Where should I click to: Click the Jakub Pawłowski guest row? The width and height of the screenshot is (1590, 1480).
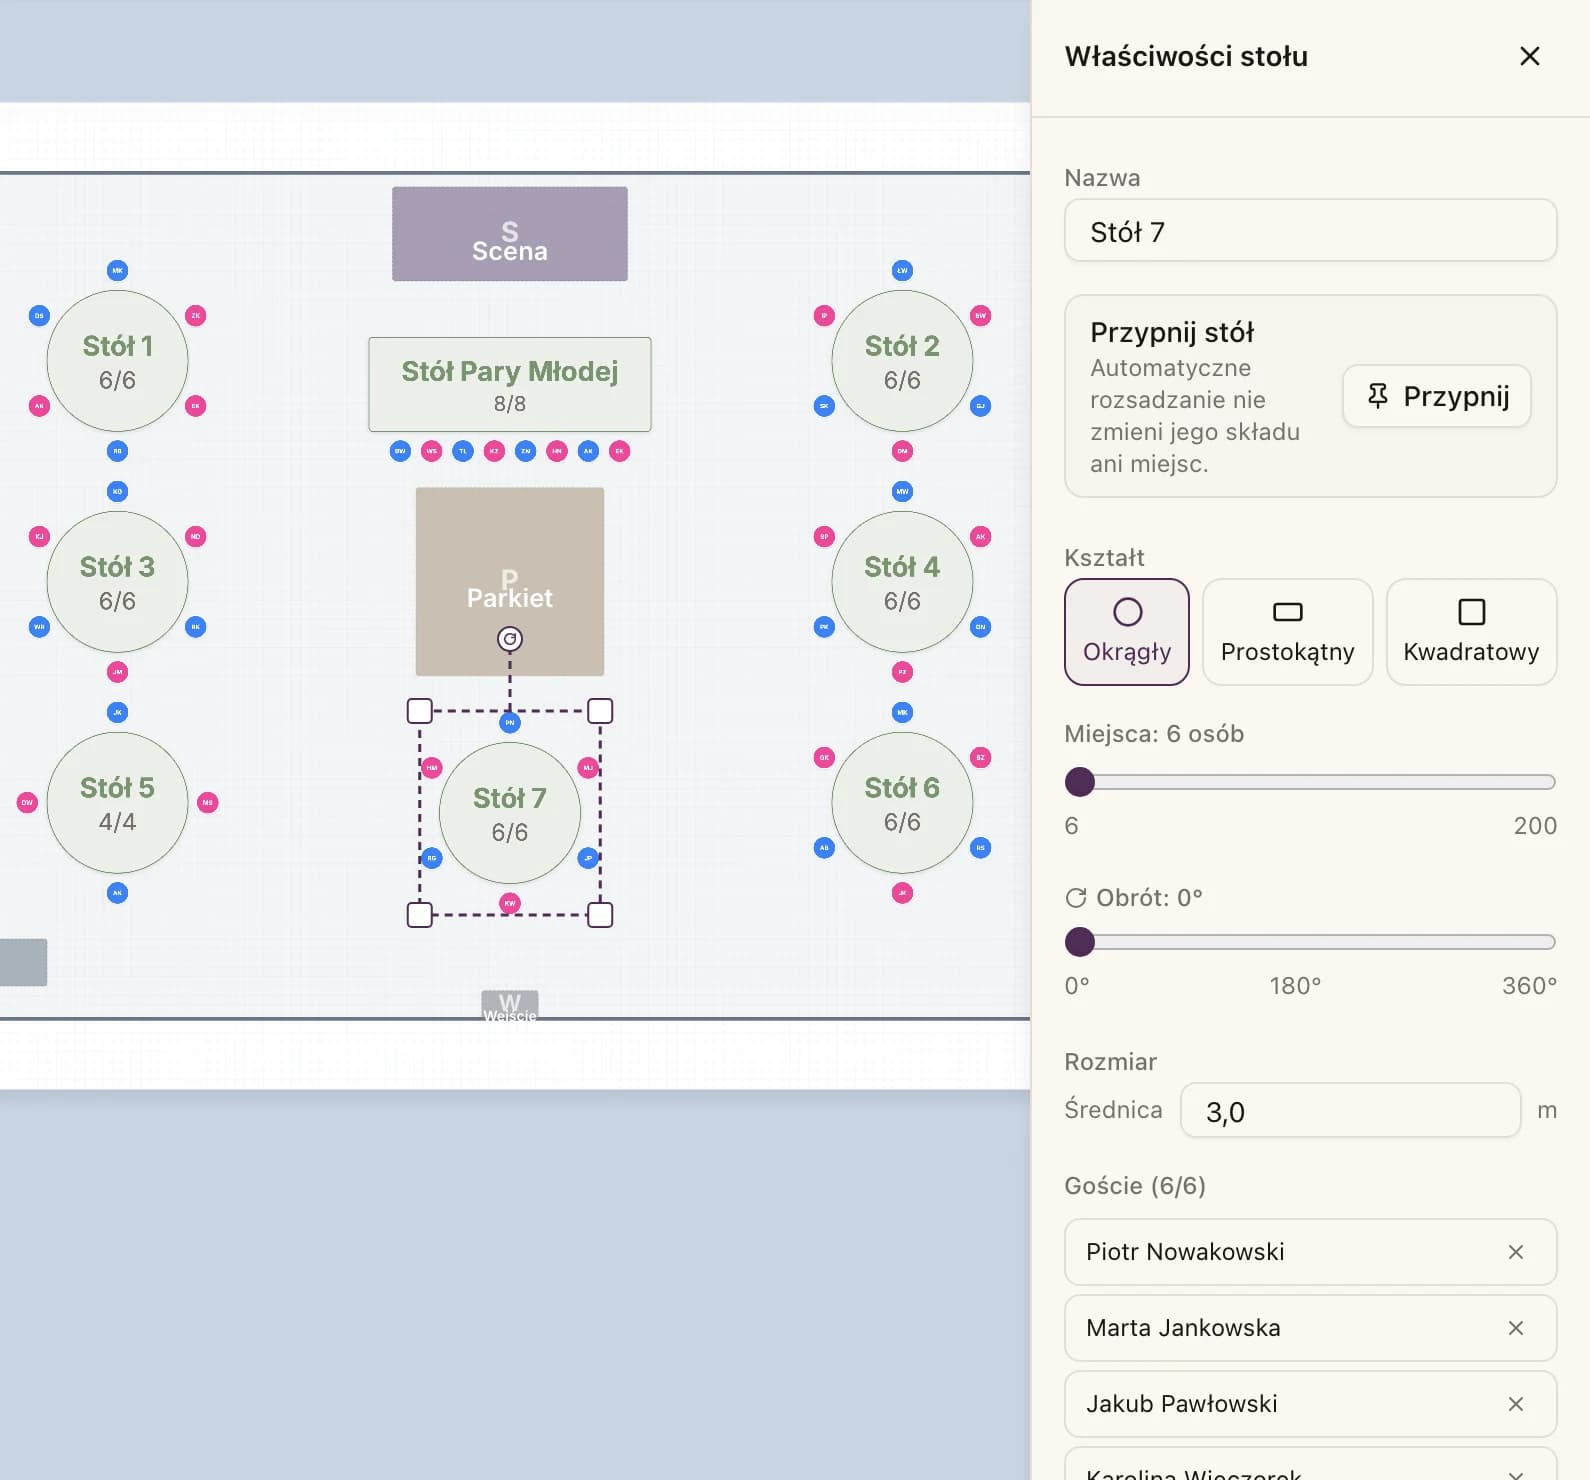click(x=1310, y=1404)
